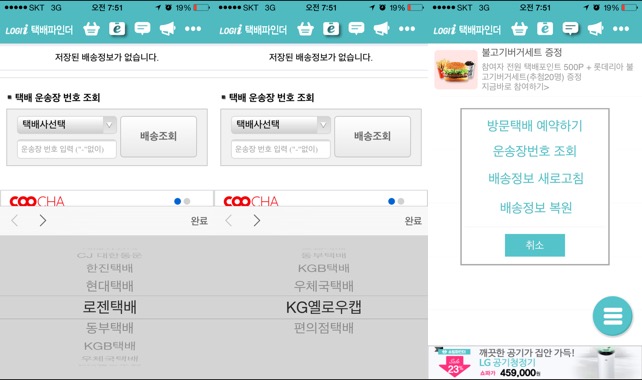Tap the shopping basket icon in left screen

tap(91, 29)
